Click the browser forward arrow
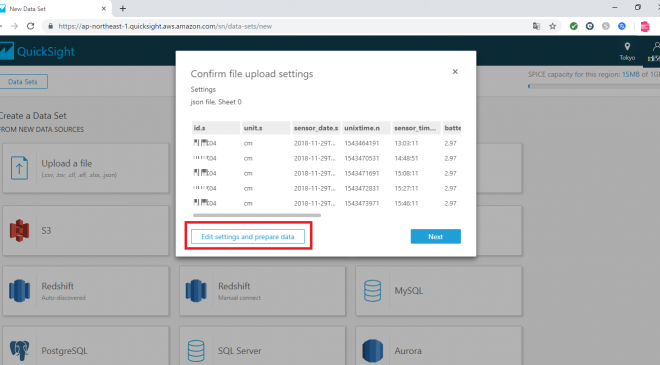This screenshot has width=660, height=365. [x=15, y=26]
